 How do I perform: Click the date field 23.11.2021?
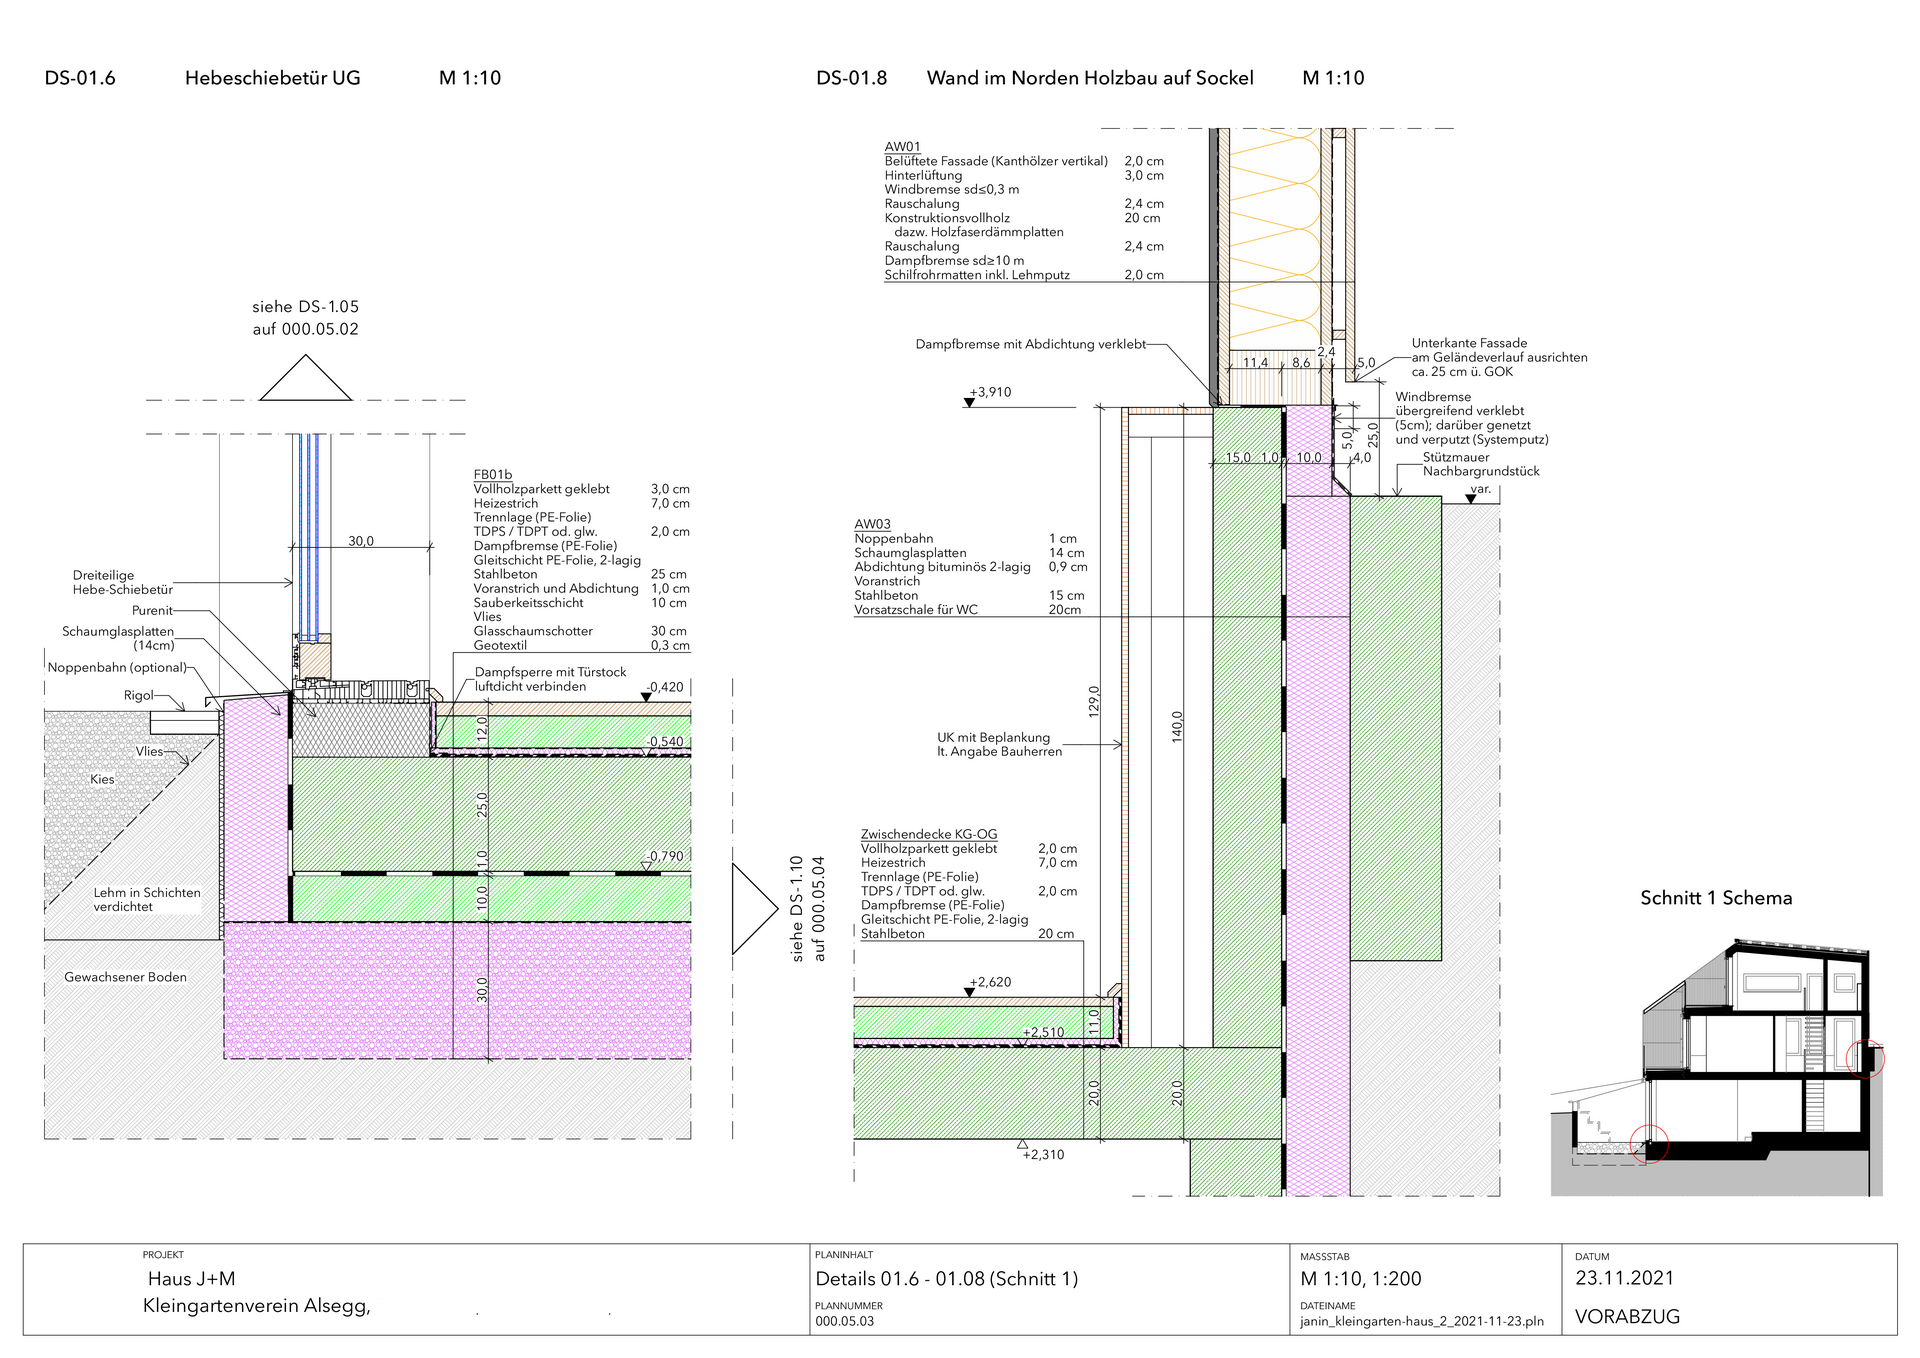coord(1624,1278)
